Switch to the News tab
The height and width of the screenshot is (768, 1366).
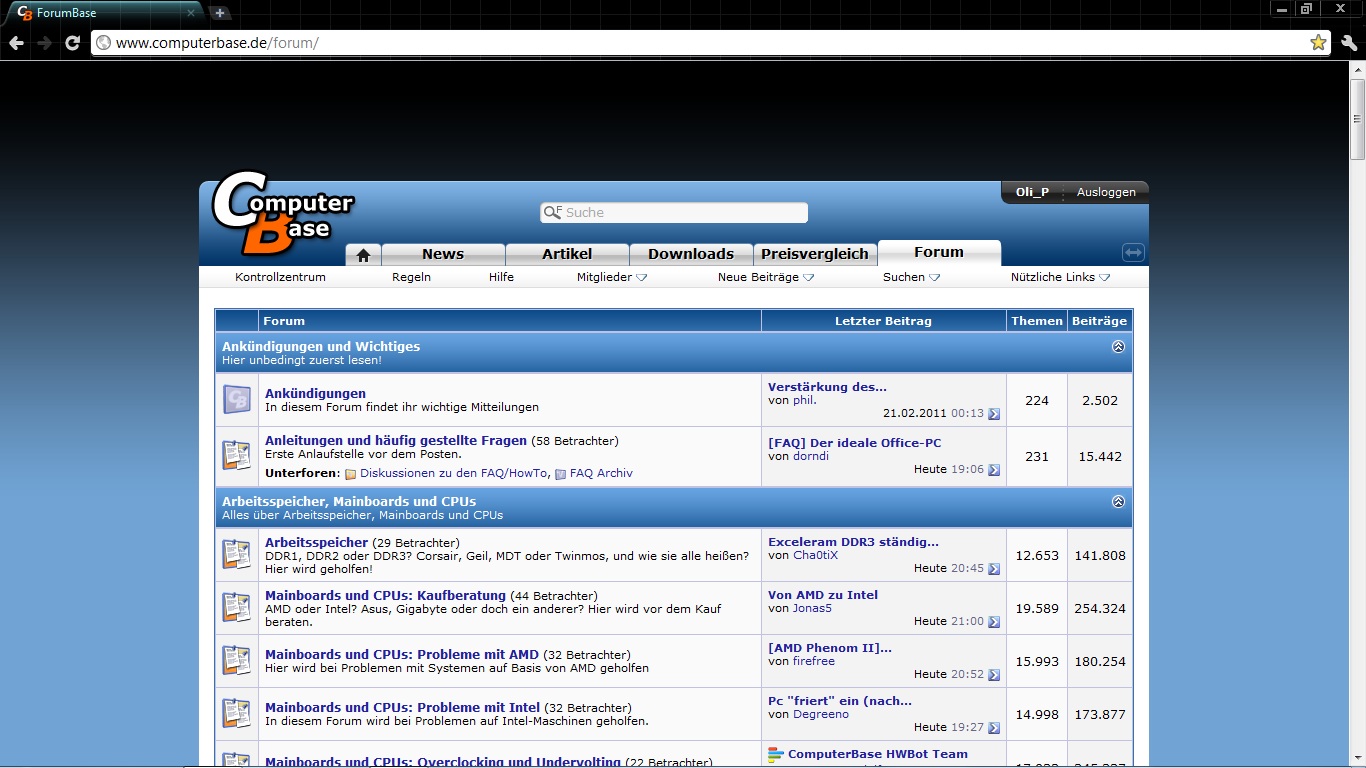point(443,254)
